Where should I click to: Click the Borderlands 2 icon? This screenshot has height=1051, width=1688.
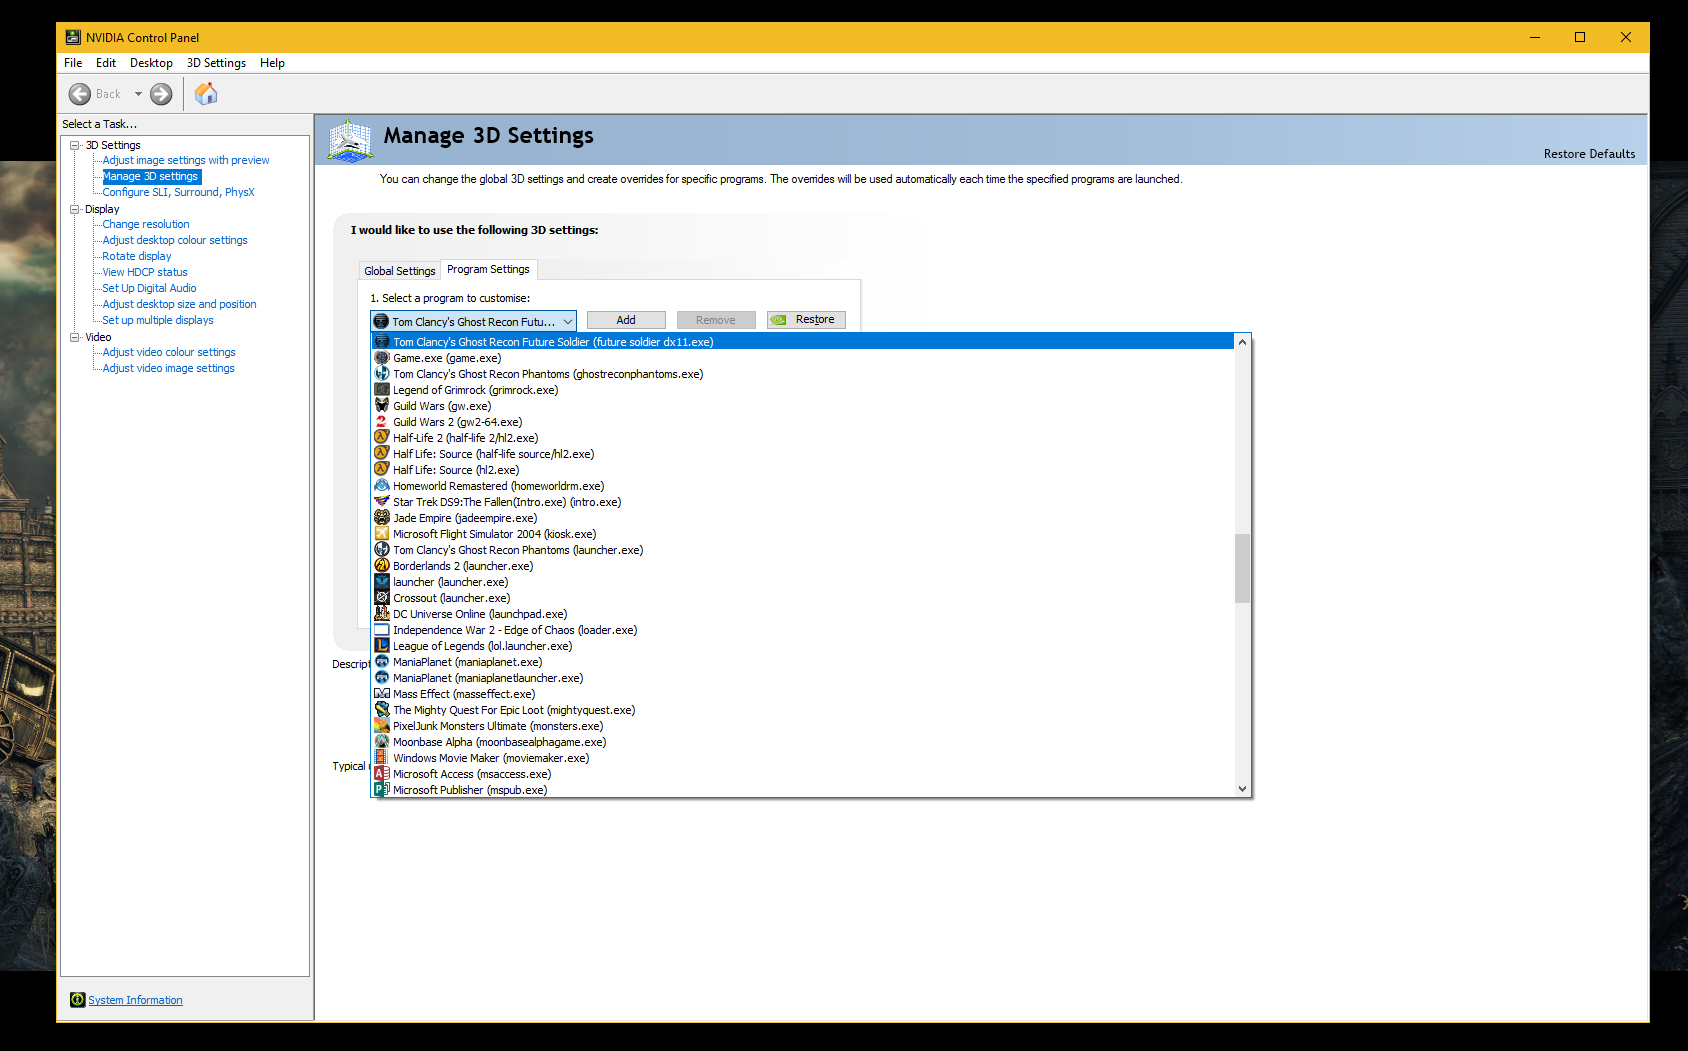coord(381,566)
